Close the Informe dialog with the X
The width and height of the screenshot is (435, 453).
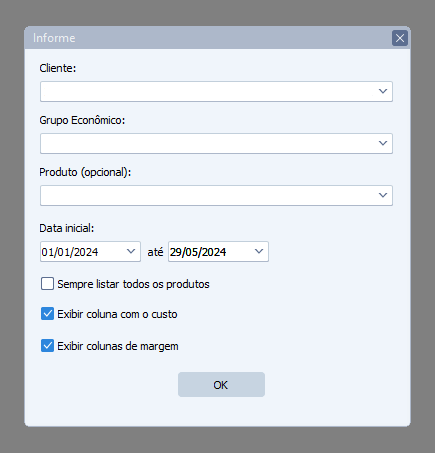tap(400, 38)
